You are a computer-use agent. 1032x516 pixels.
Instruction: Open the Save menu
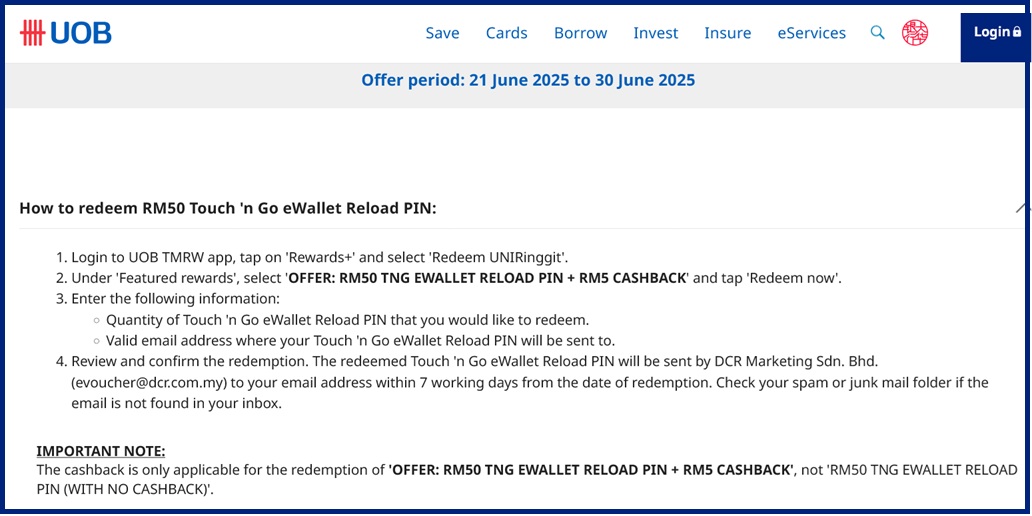pos(442,33)
